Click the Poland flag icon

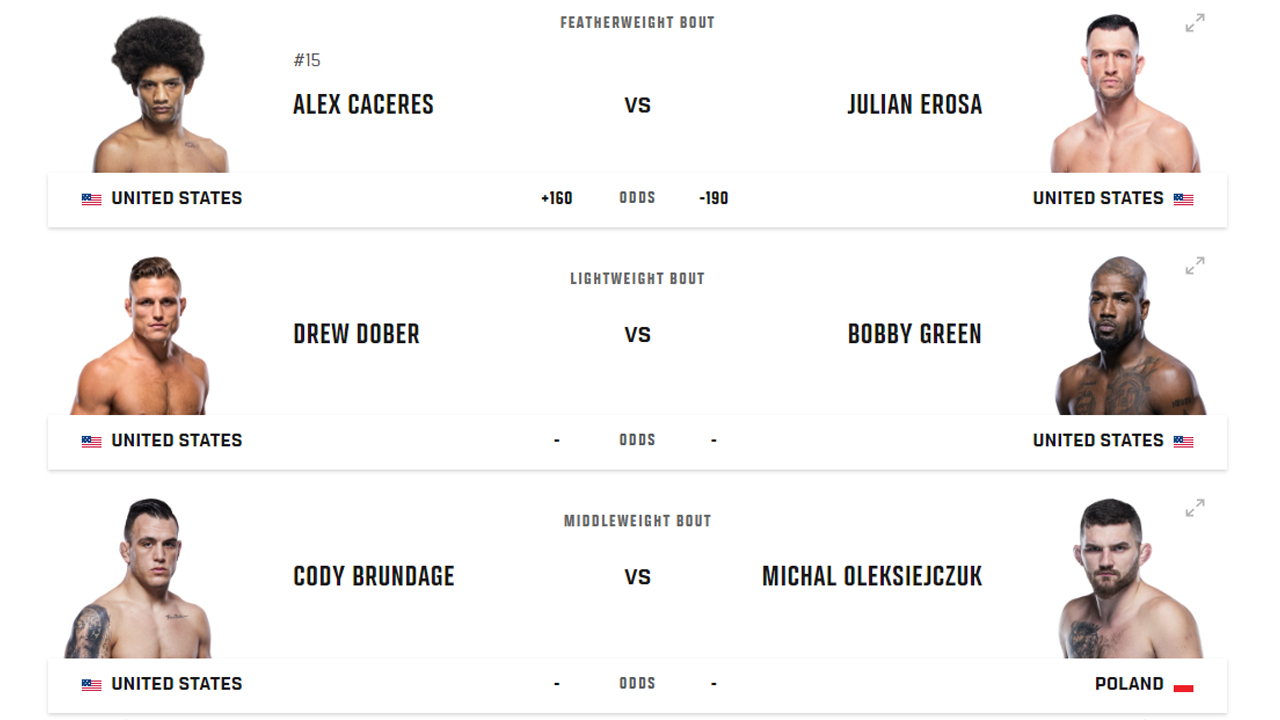[1183, 685]
